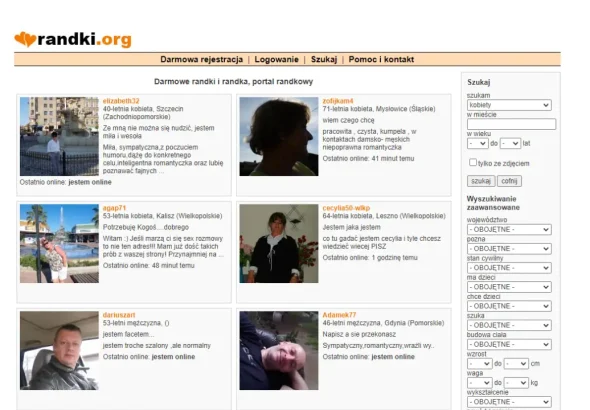Click text Ostatnio online: 41 minut temu
This screenshot has height=410, width=590.
click(368, 159)
